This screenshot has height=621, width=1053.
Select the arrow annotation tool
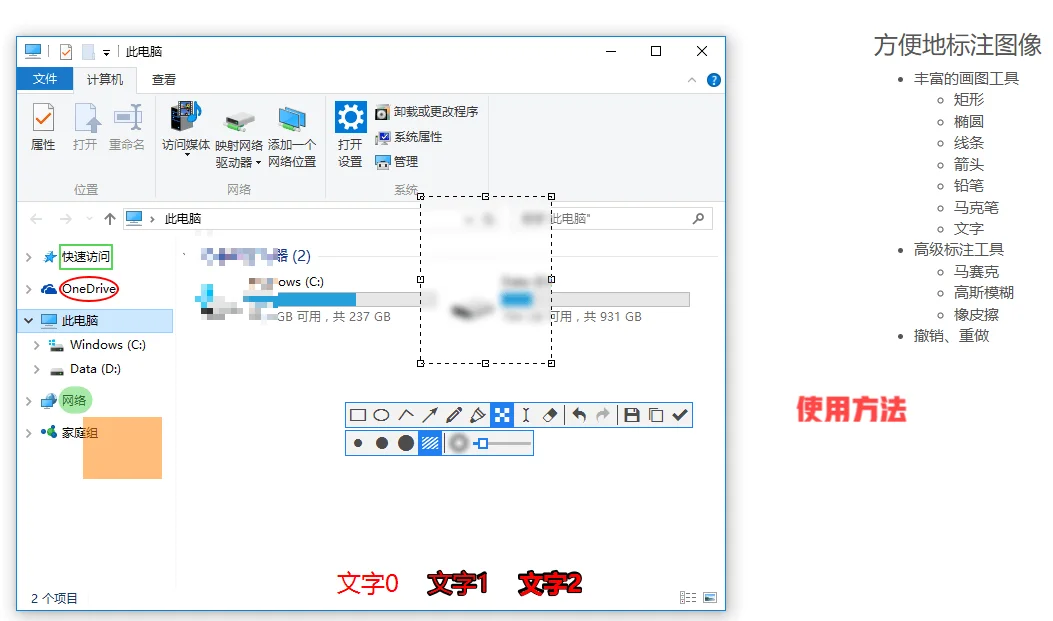430,415
